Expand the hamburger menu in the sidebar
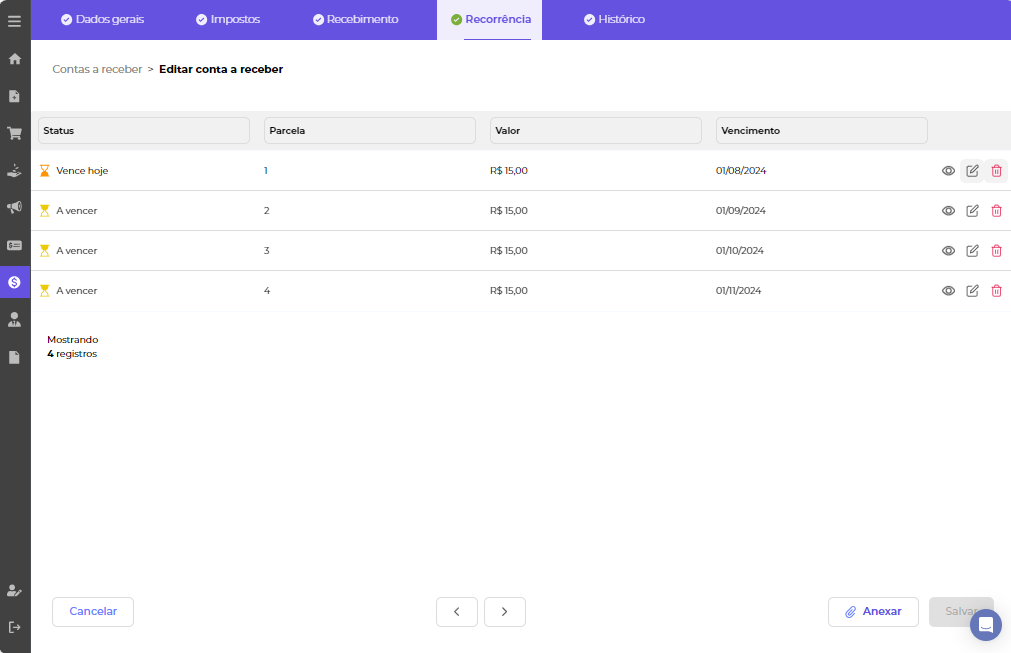This screenshot has height=653, width=1011. [x=15, y=21]
